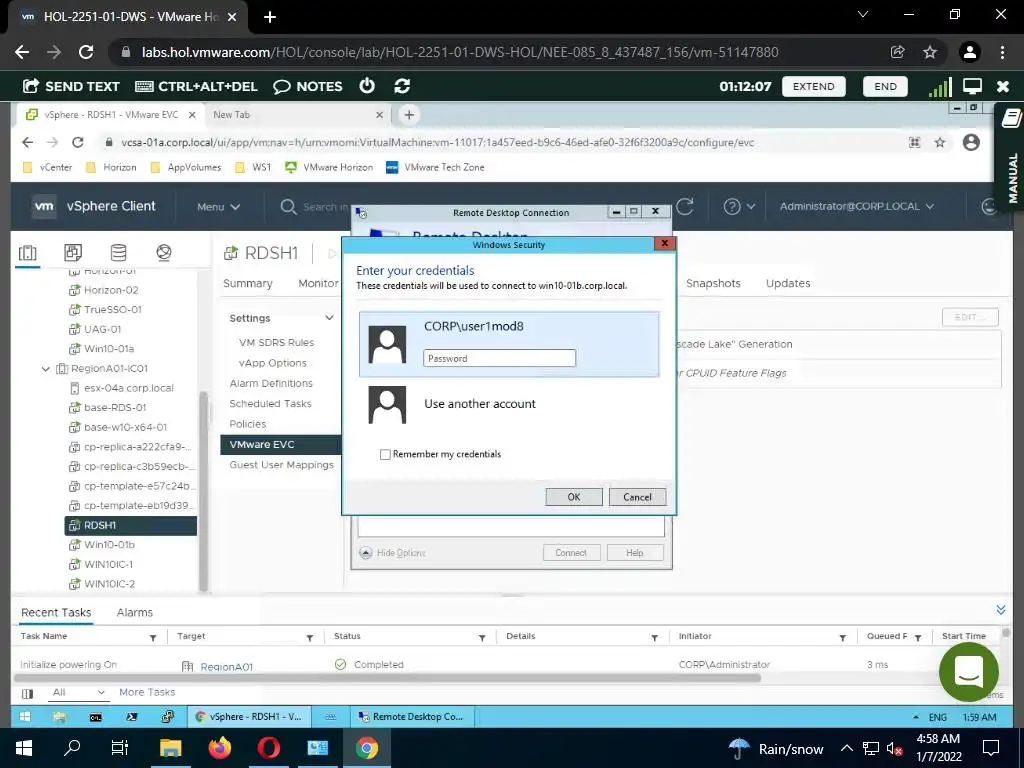Open the vSphere help question mark icon
The height and width of the screenshot is (768, 1024).
click(x=732, y=206)
